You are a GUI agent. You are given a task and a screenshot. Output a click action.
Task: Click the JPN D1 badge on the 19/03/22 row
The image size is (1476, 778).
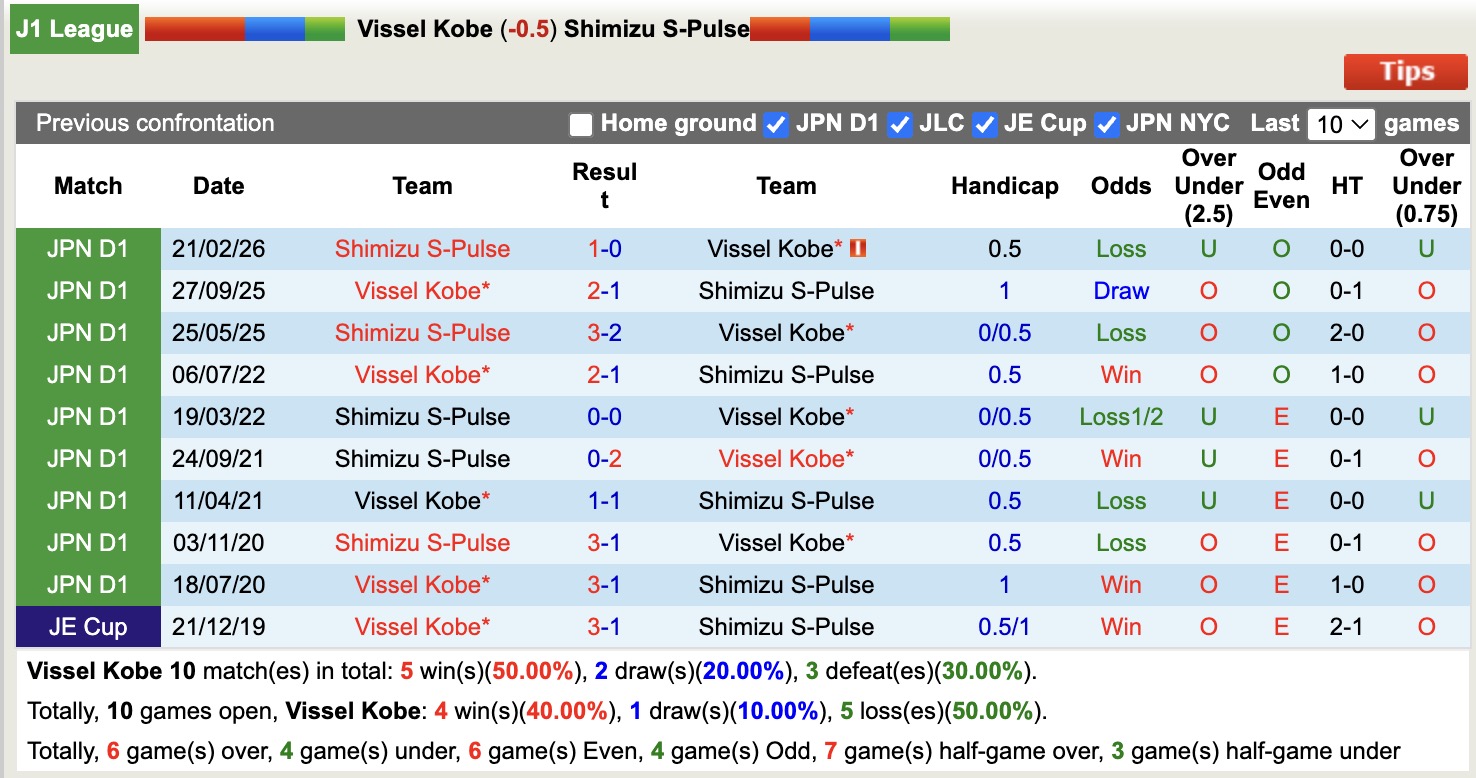pos(88,416)
